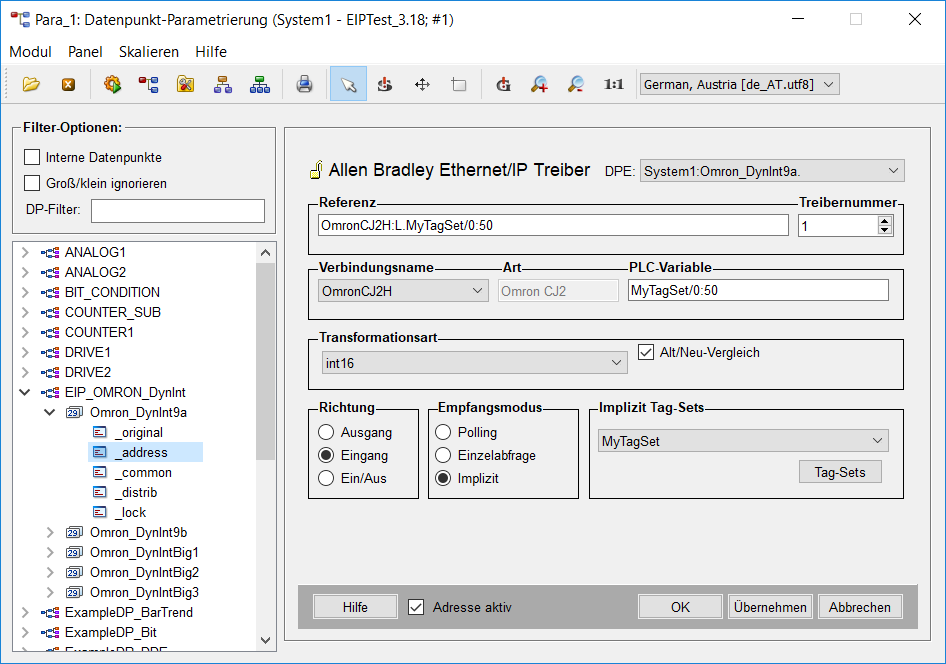The height and width of the screenshot is (664, 946).
Task: Expand the Omron_DynIntBig1 tree node
Action: [x=50, y=552]
